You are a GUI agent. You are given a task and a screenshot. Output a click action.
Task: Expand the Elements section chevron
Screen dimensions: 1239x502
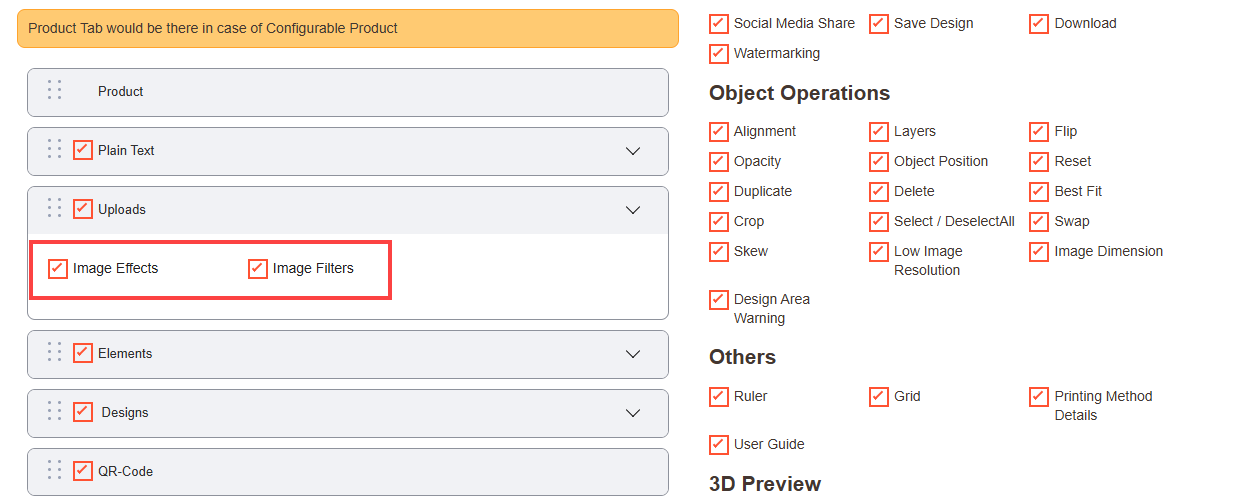click(632, 354)
